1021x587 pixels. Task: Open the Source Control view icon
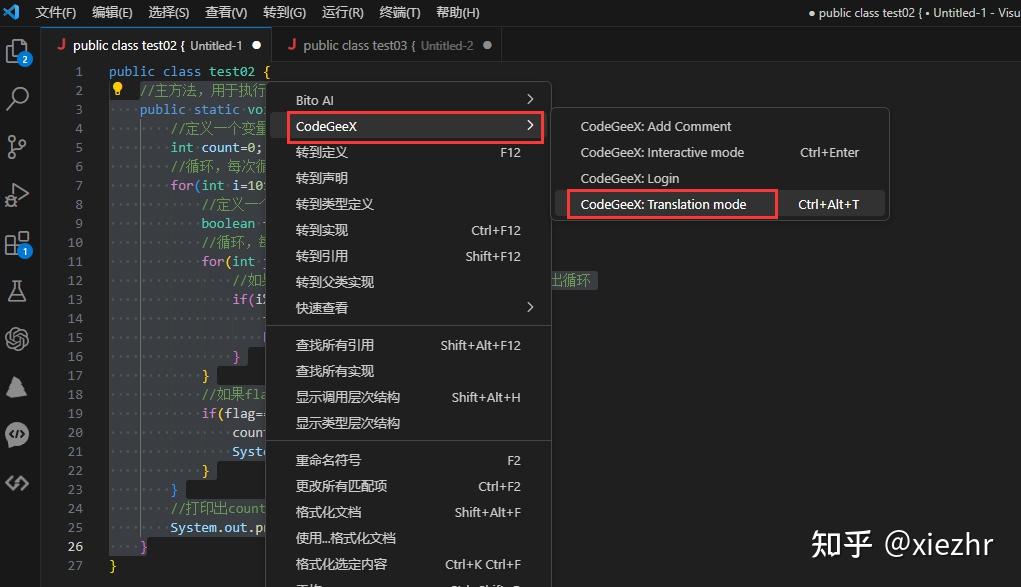pos(17,147)
